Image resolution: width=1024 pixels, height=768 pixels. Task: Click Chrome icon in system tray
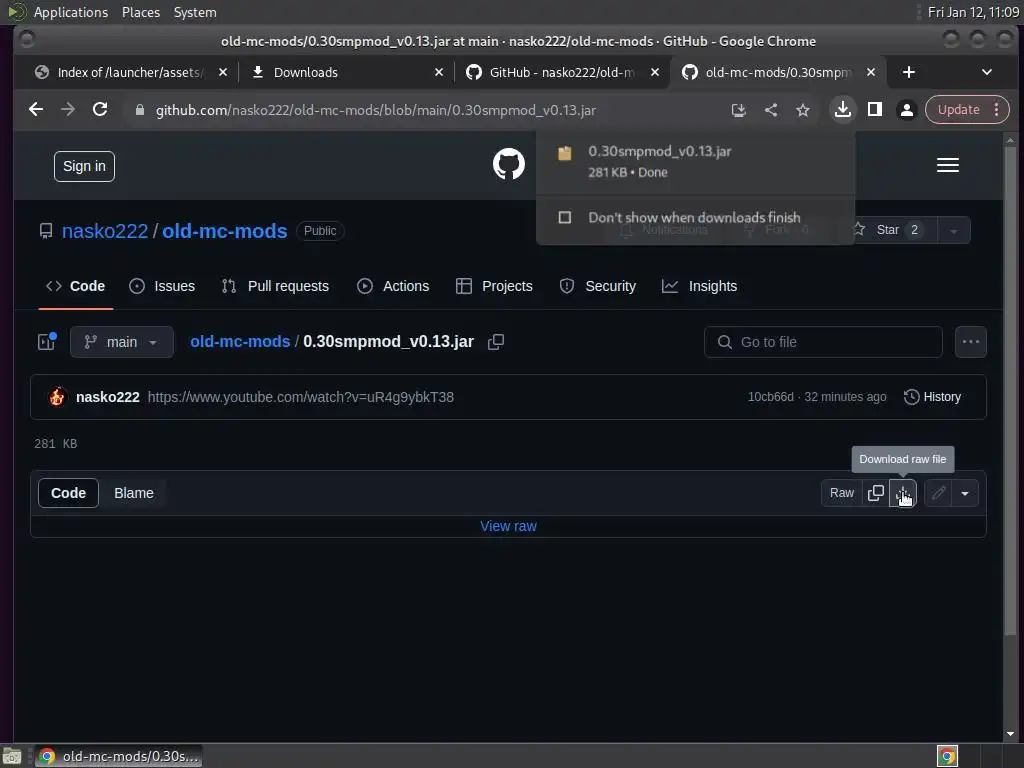pos(948,756)
